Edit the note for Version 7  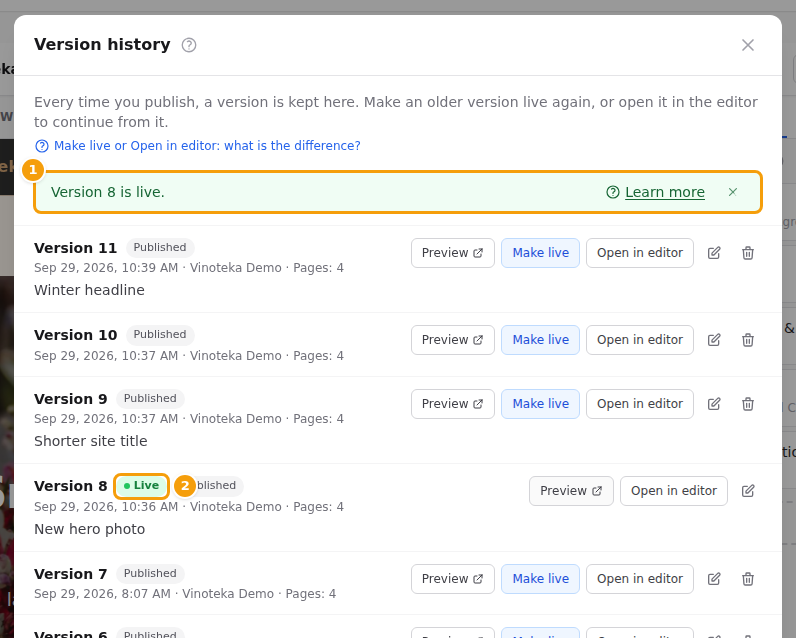[714, 579]
